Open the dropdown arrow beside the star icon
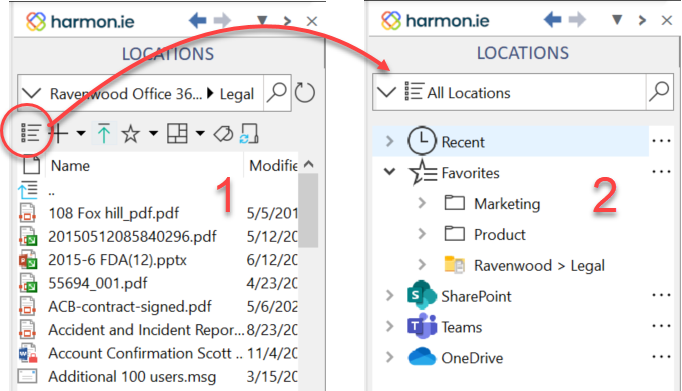 coord(154,133)
